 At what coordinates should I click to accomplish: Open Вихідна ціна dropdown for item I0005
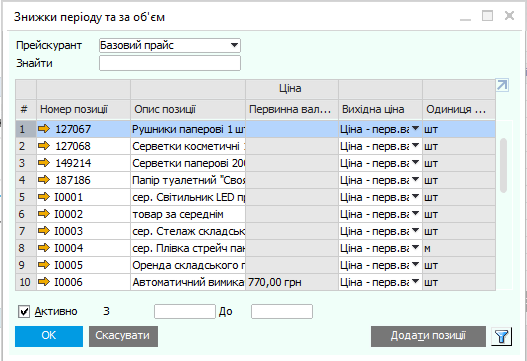point(415,265)
